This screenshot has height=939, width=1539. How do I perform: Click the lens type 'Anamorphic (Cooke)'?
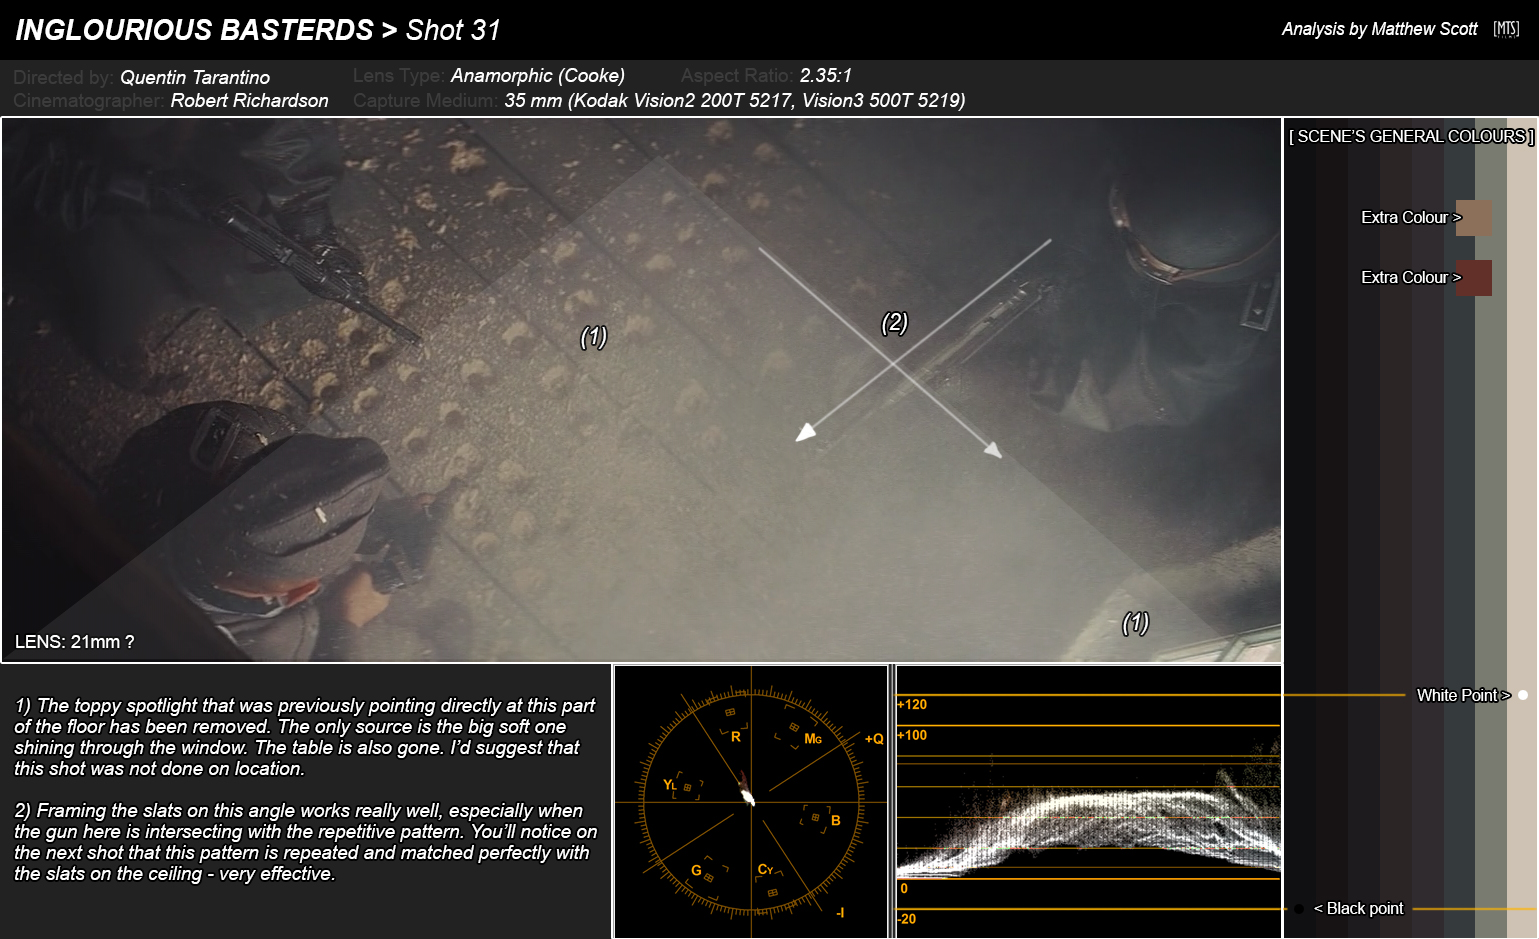coord(538,76)
